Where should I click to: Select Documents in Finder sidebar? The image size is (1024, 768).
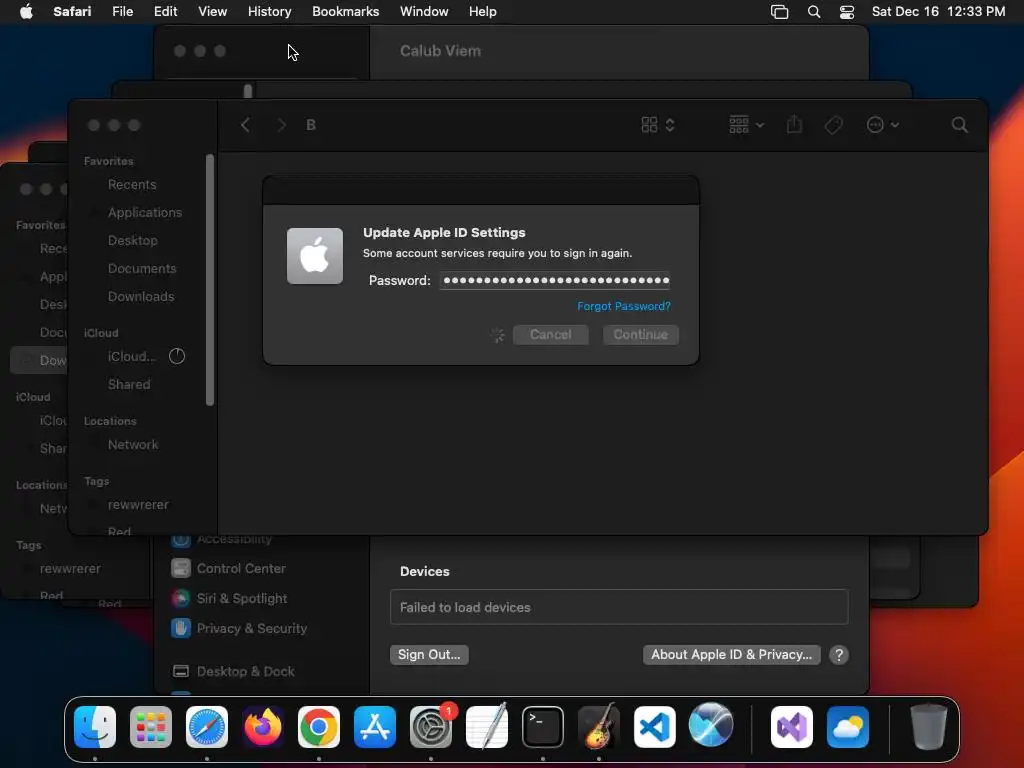142,269
